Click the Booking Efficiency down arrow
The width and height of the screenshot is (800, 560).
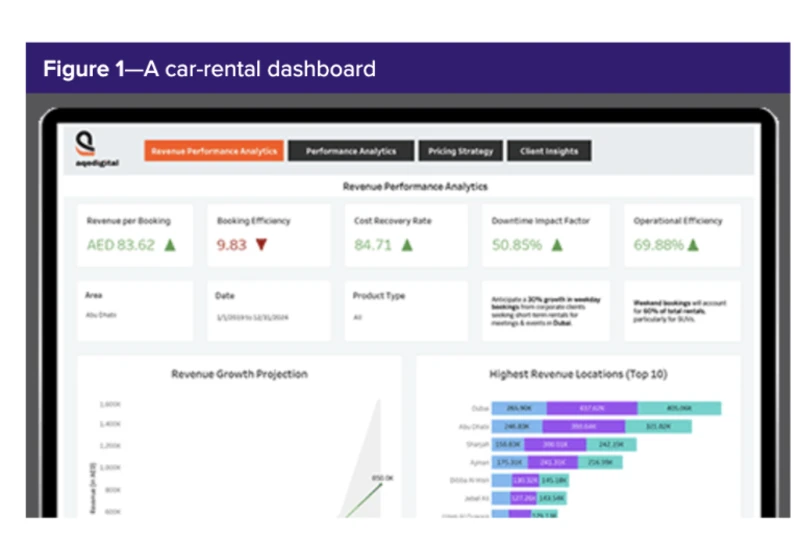(261, 245)
